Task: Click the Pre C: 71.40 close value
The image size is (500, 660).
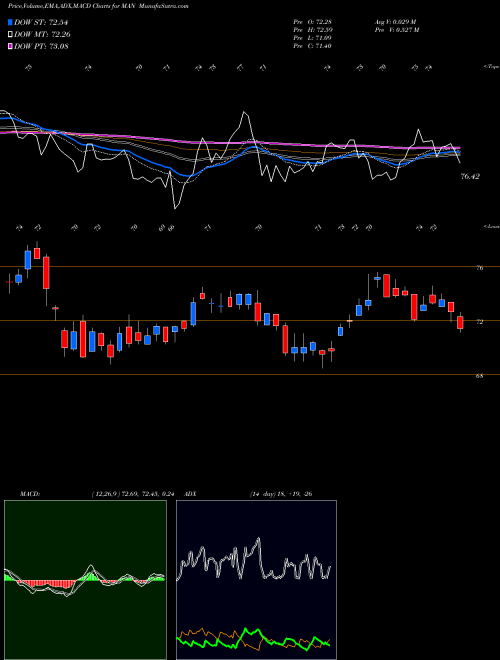Action: pos(312,46)
